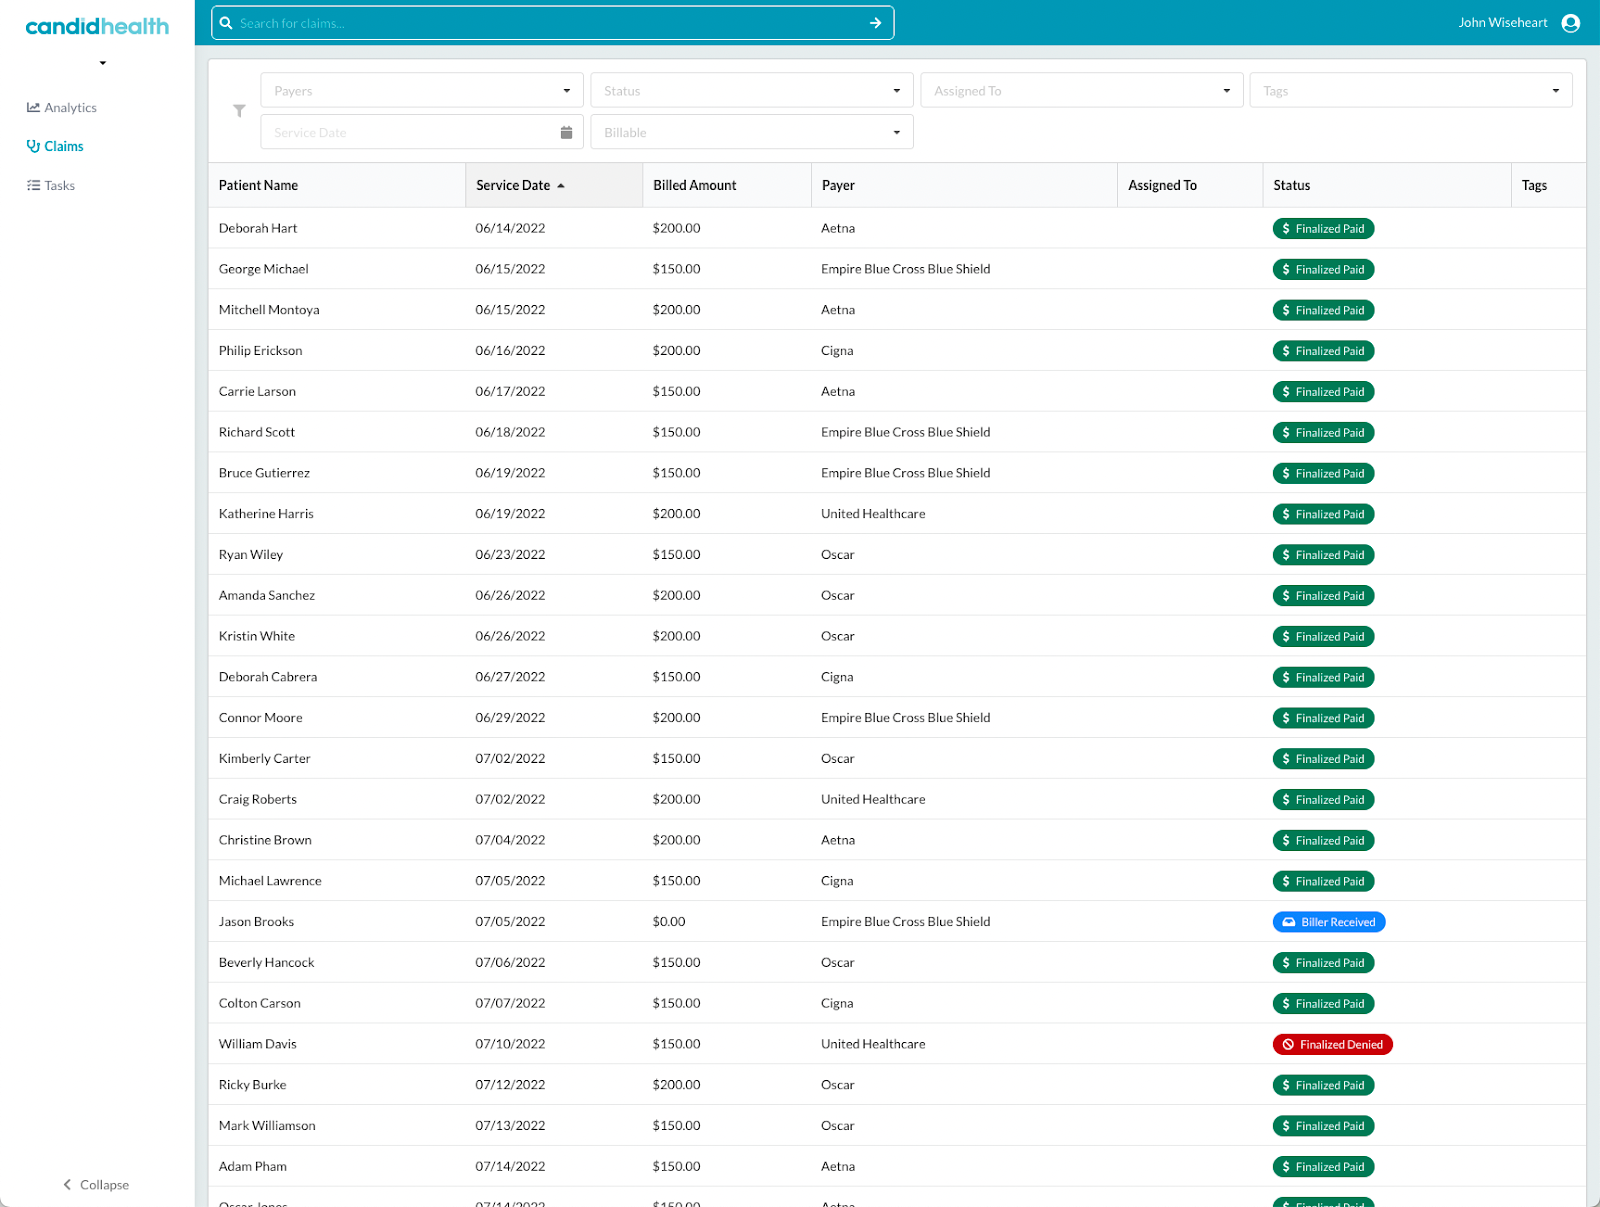Click the candidhealth logo
Image resolution: width=1600 pixels, height=1207 pixels.
click(97, 26)
